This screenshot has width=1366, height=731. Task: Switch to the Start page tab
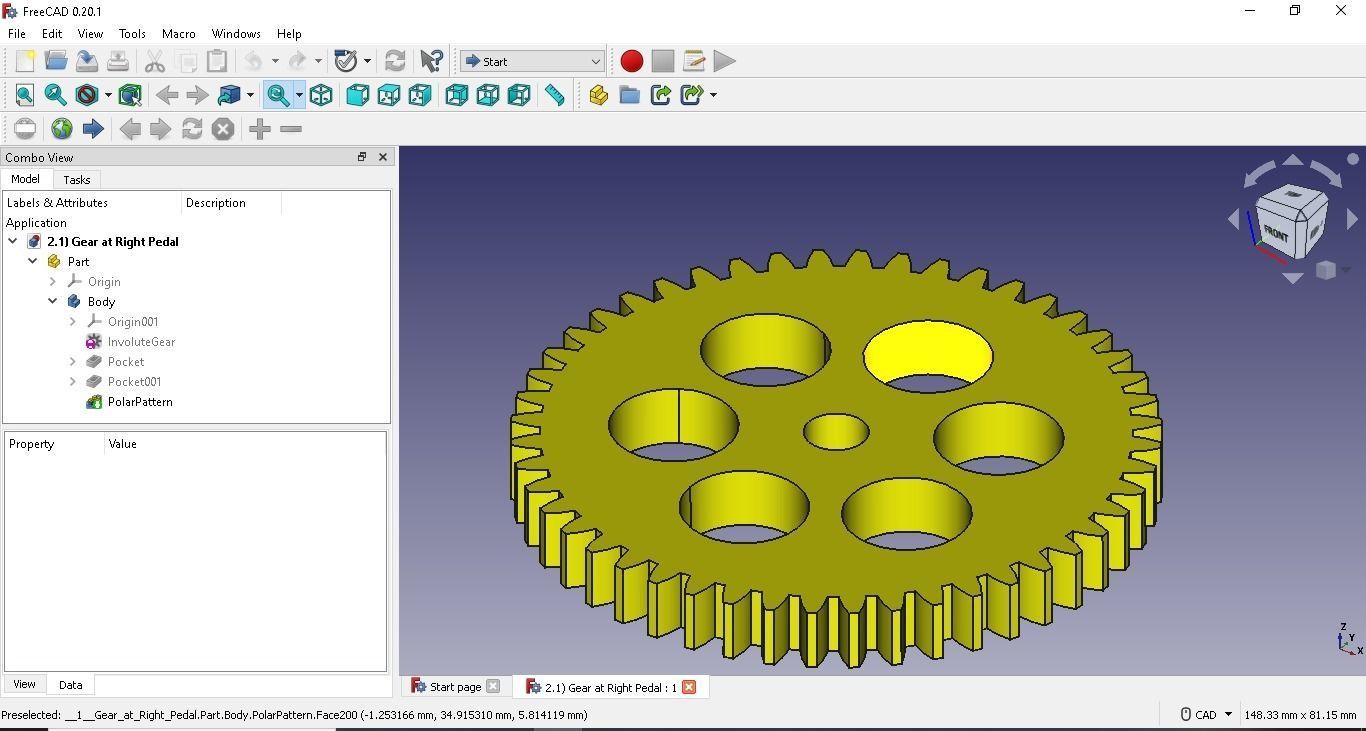(455, 687)
